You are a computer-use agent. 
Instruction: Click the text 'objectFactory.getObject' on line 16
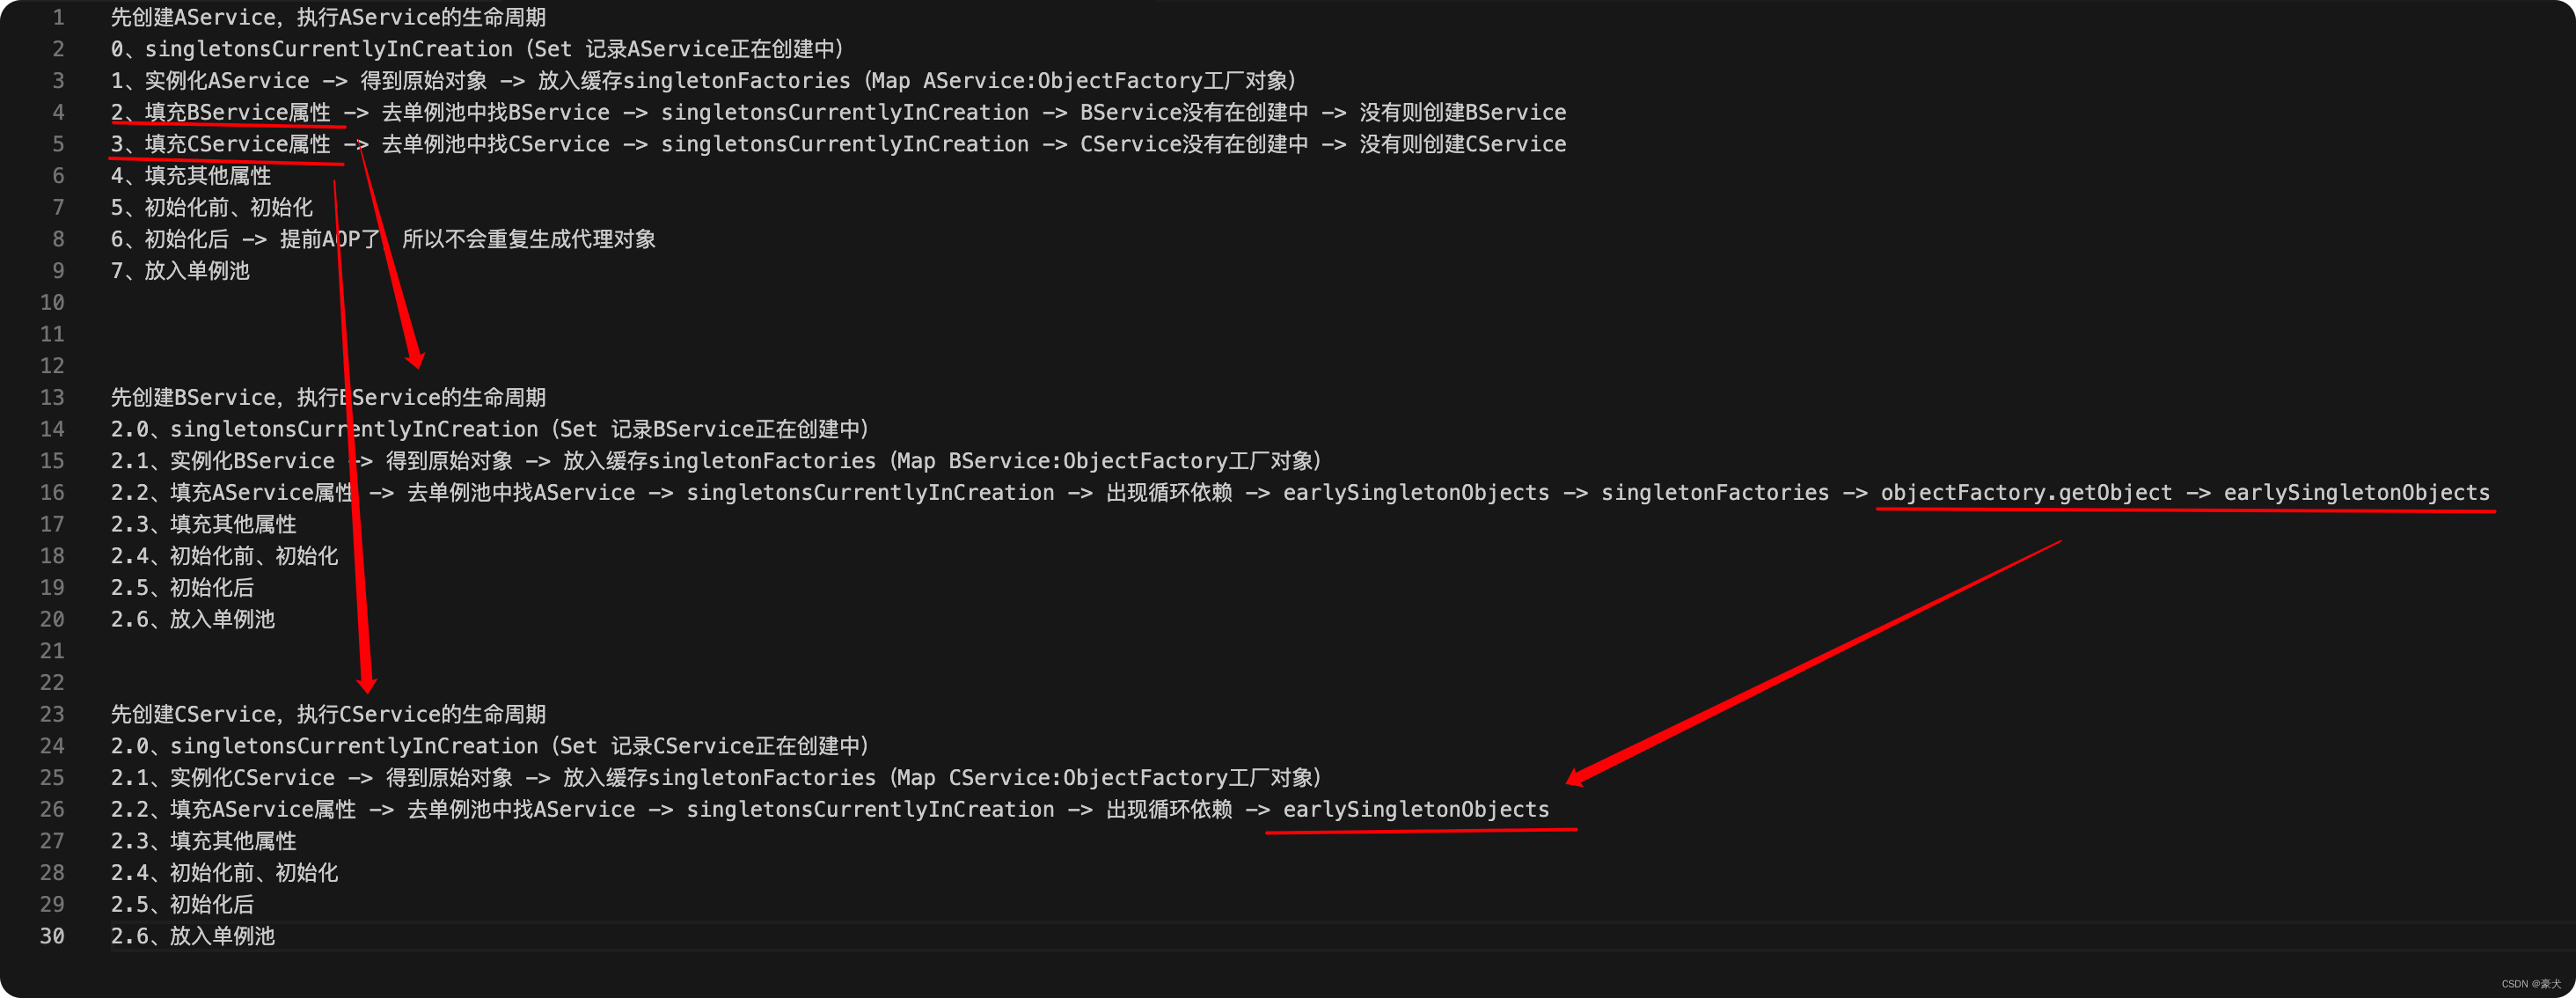click(x=2026, y=492)
